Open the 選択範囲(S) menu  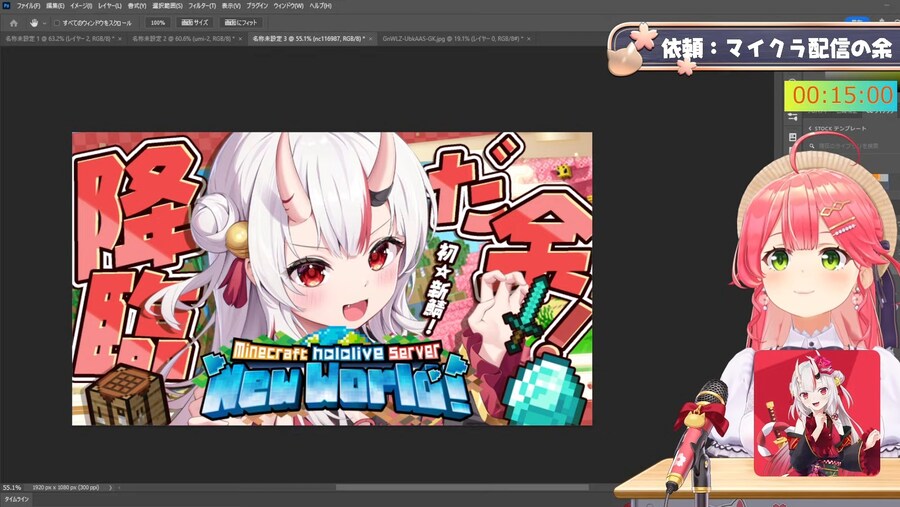point(167,6)
